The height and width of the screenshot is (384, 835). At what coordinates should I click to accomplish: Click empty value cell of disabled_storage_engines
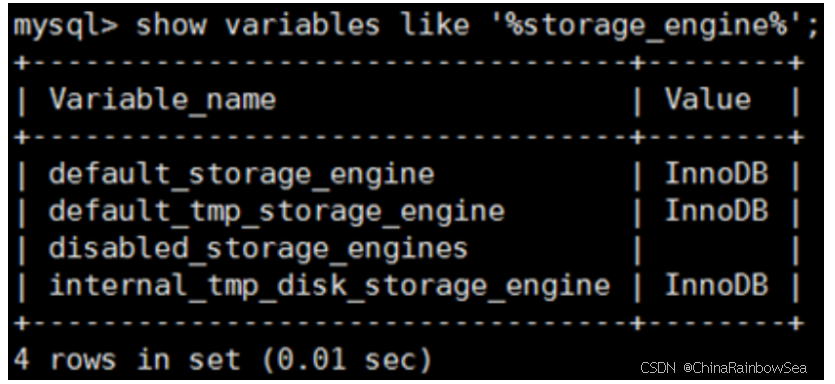tap(716, 248)
